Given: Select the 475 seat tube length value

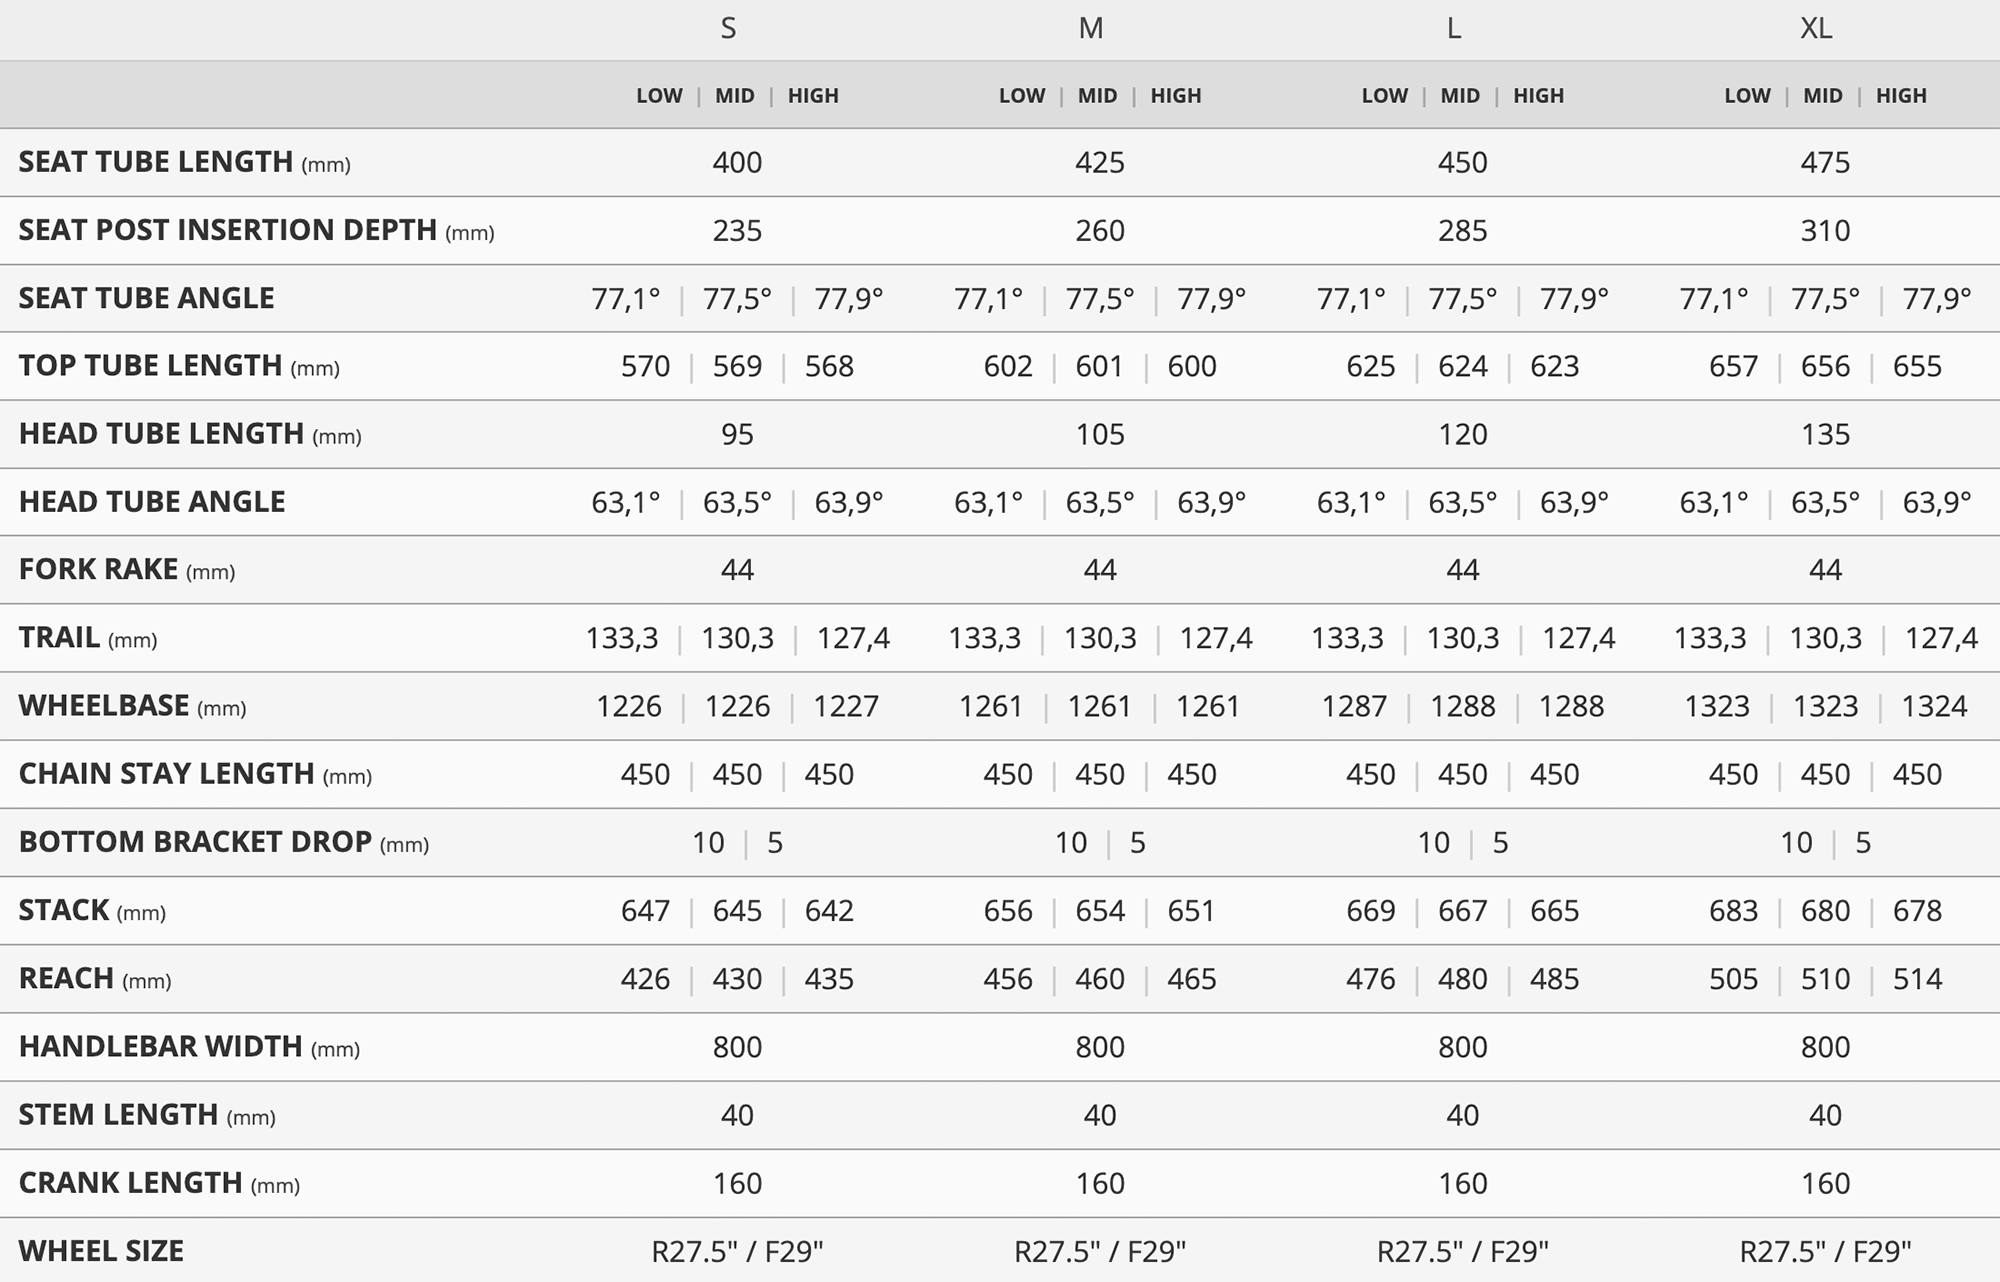Looking at the screenshot, I should 1825,162.
